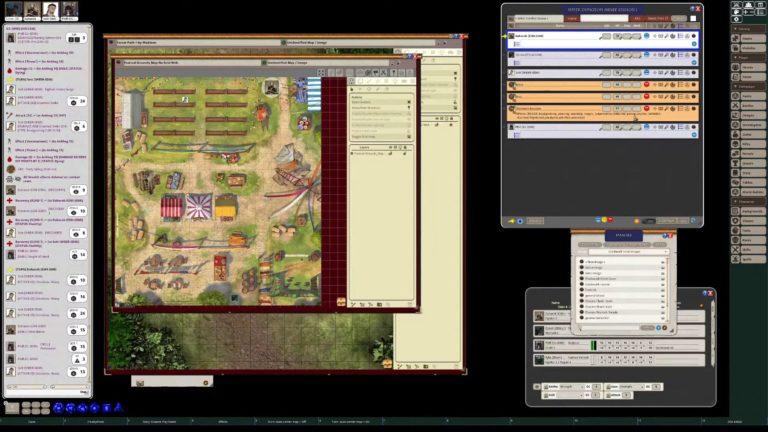
Task: Click the active combatant's token in Combat Tracker
Action: 510,36
